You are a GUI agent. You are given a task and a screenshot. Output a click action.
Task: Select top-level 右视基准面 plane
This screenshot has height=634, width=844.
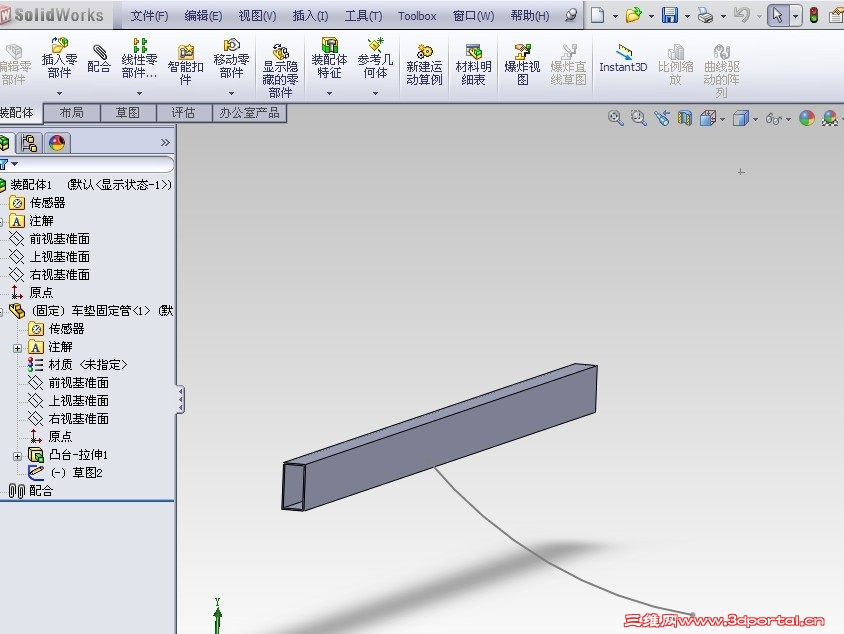pyautogui.click(x=50, y=274)
